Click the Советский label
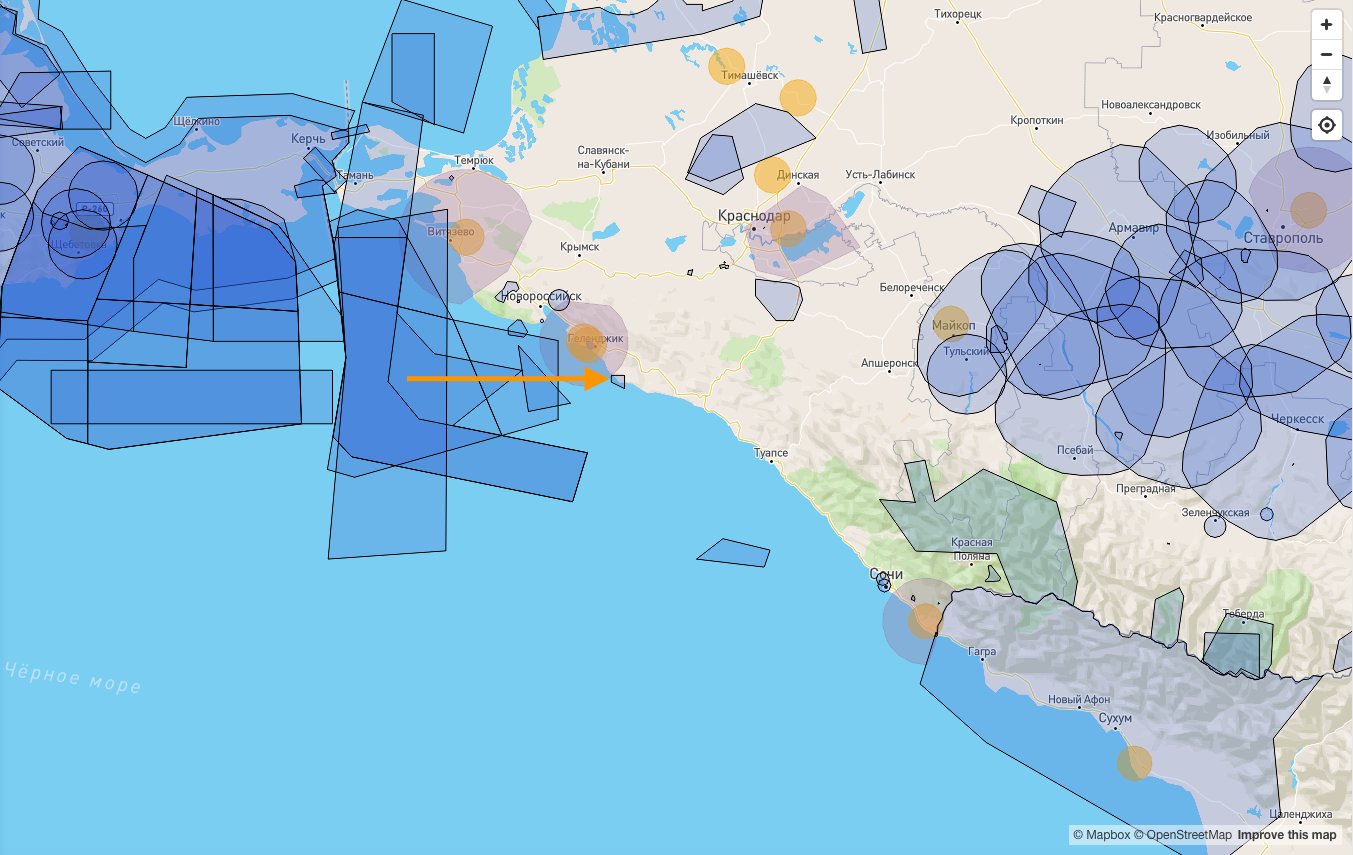The image size is (1353, 855). click(38, 143)
